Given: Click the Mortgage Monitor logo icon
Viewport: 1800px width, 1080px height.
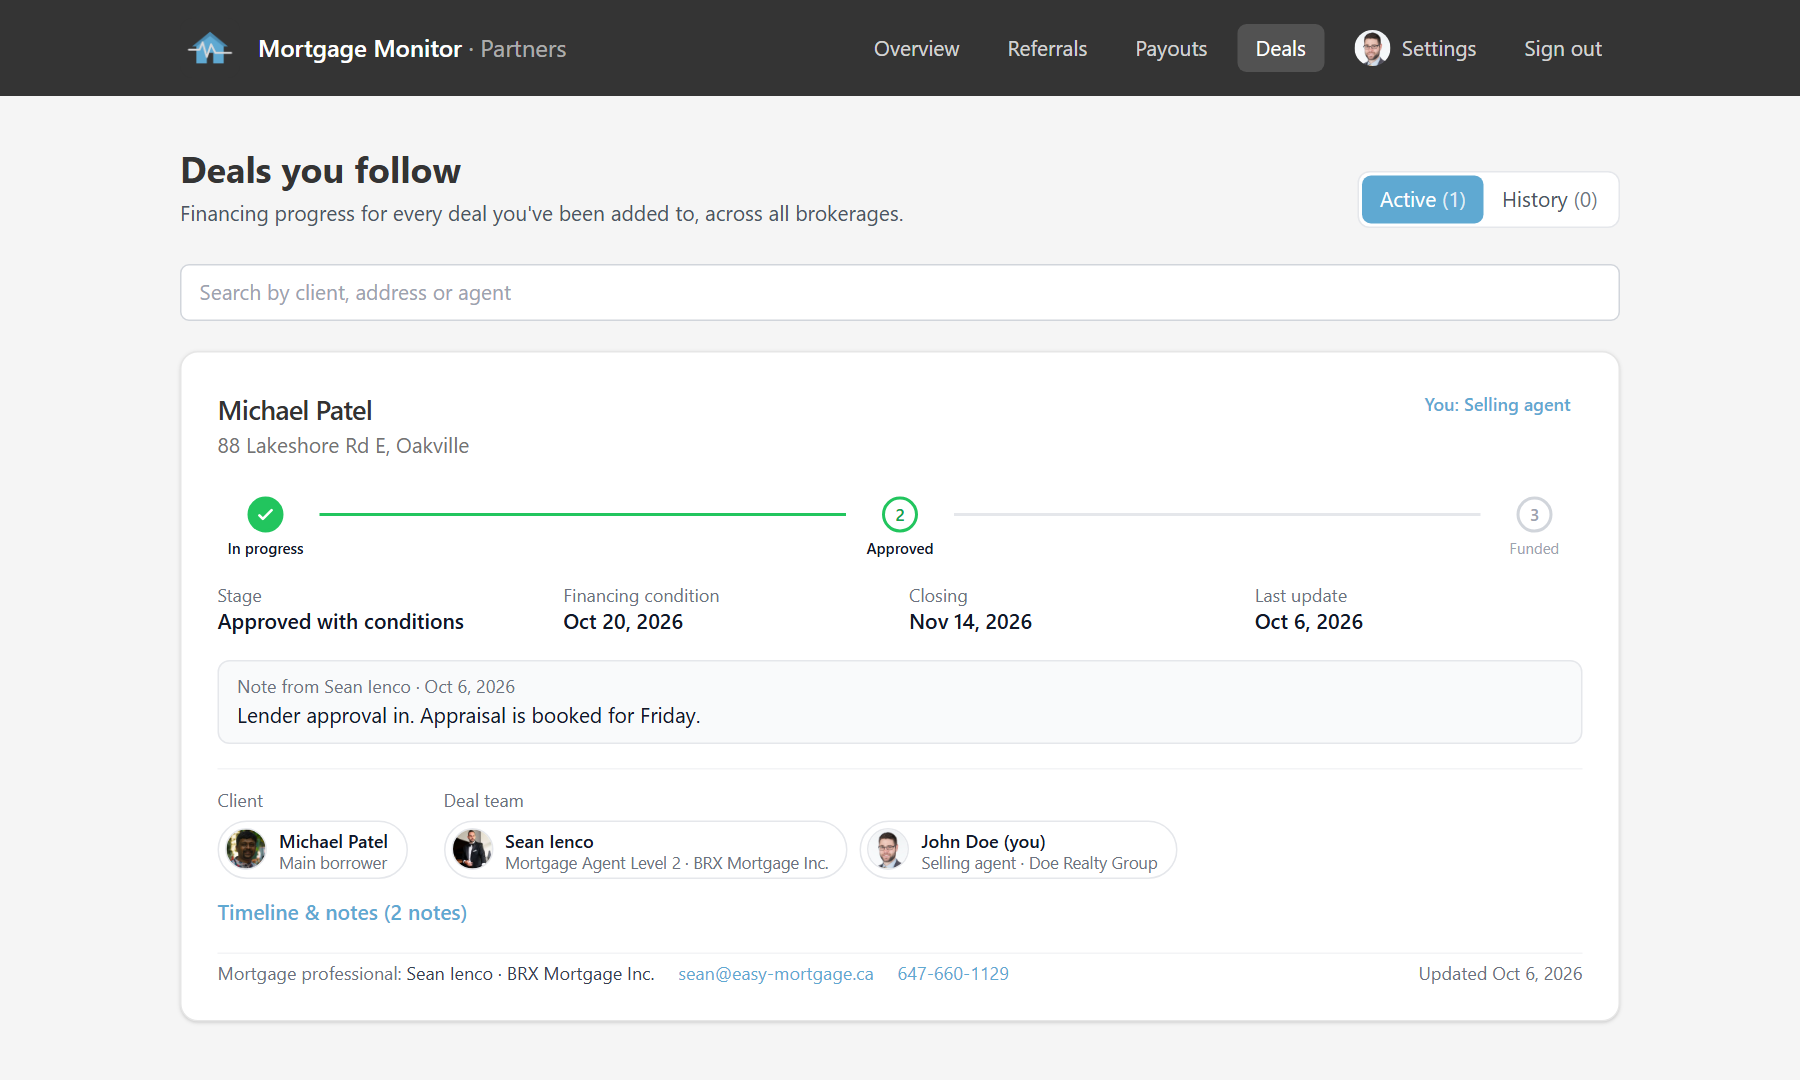Looking at the screenshot, I should pyautogui.click(x=210, y=48).
